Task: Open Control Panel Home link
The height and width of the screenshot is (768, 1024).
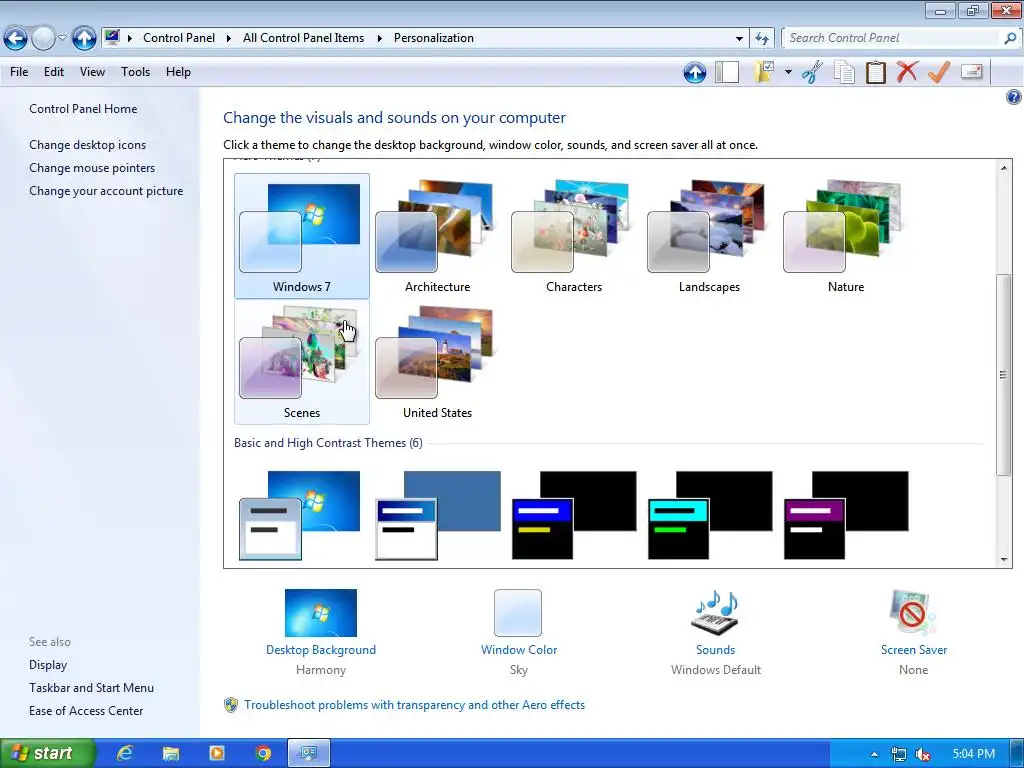Action: tap(83, 109)
